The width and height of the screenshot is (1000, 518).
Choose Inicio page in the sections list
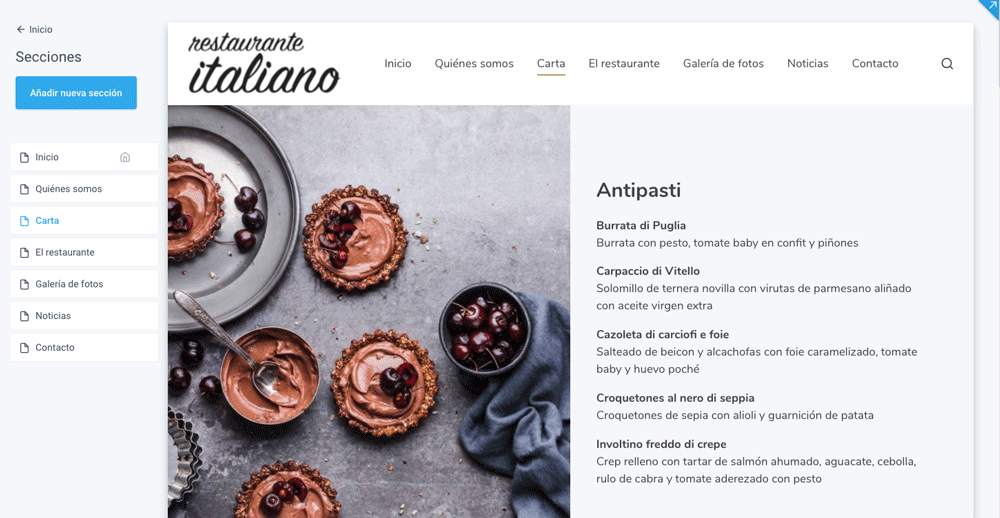pyautogui.click(x=84, y=157)
